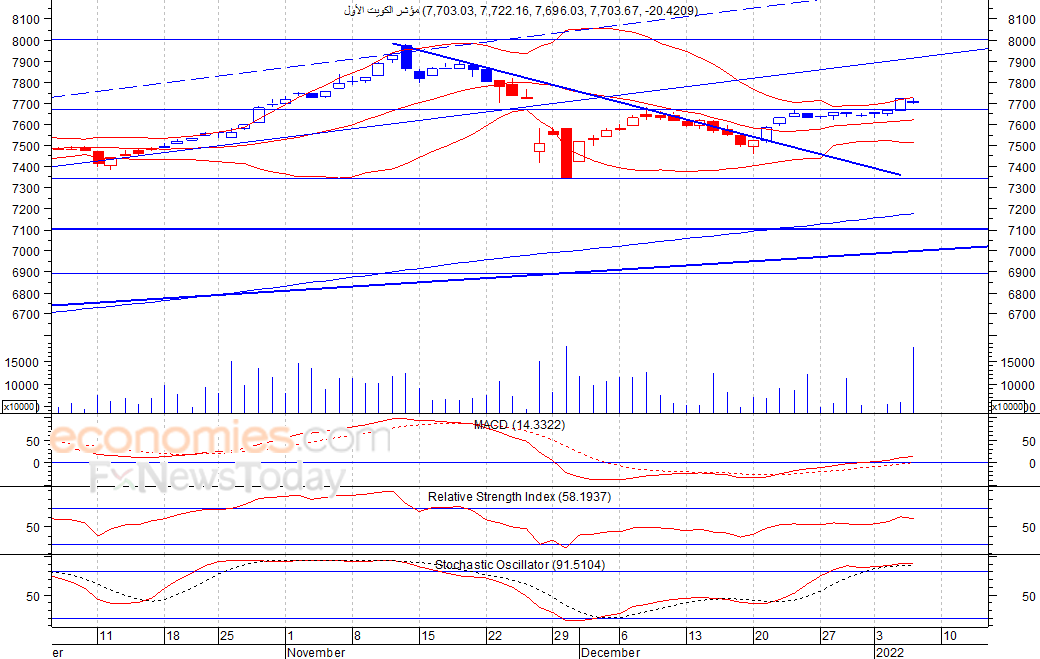Click the 7100 label on the right price axis
Viewport: 1040px width, 659px height.
tap(1021, 231)
